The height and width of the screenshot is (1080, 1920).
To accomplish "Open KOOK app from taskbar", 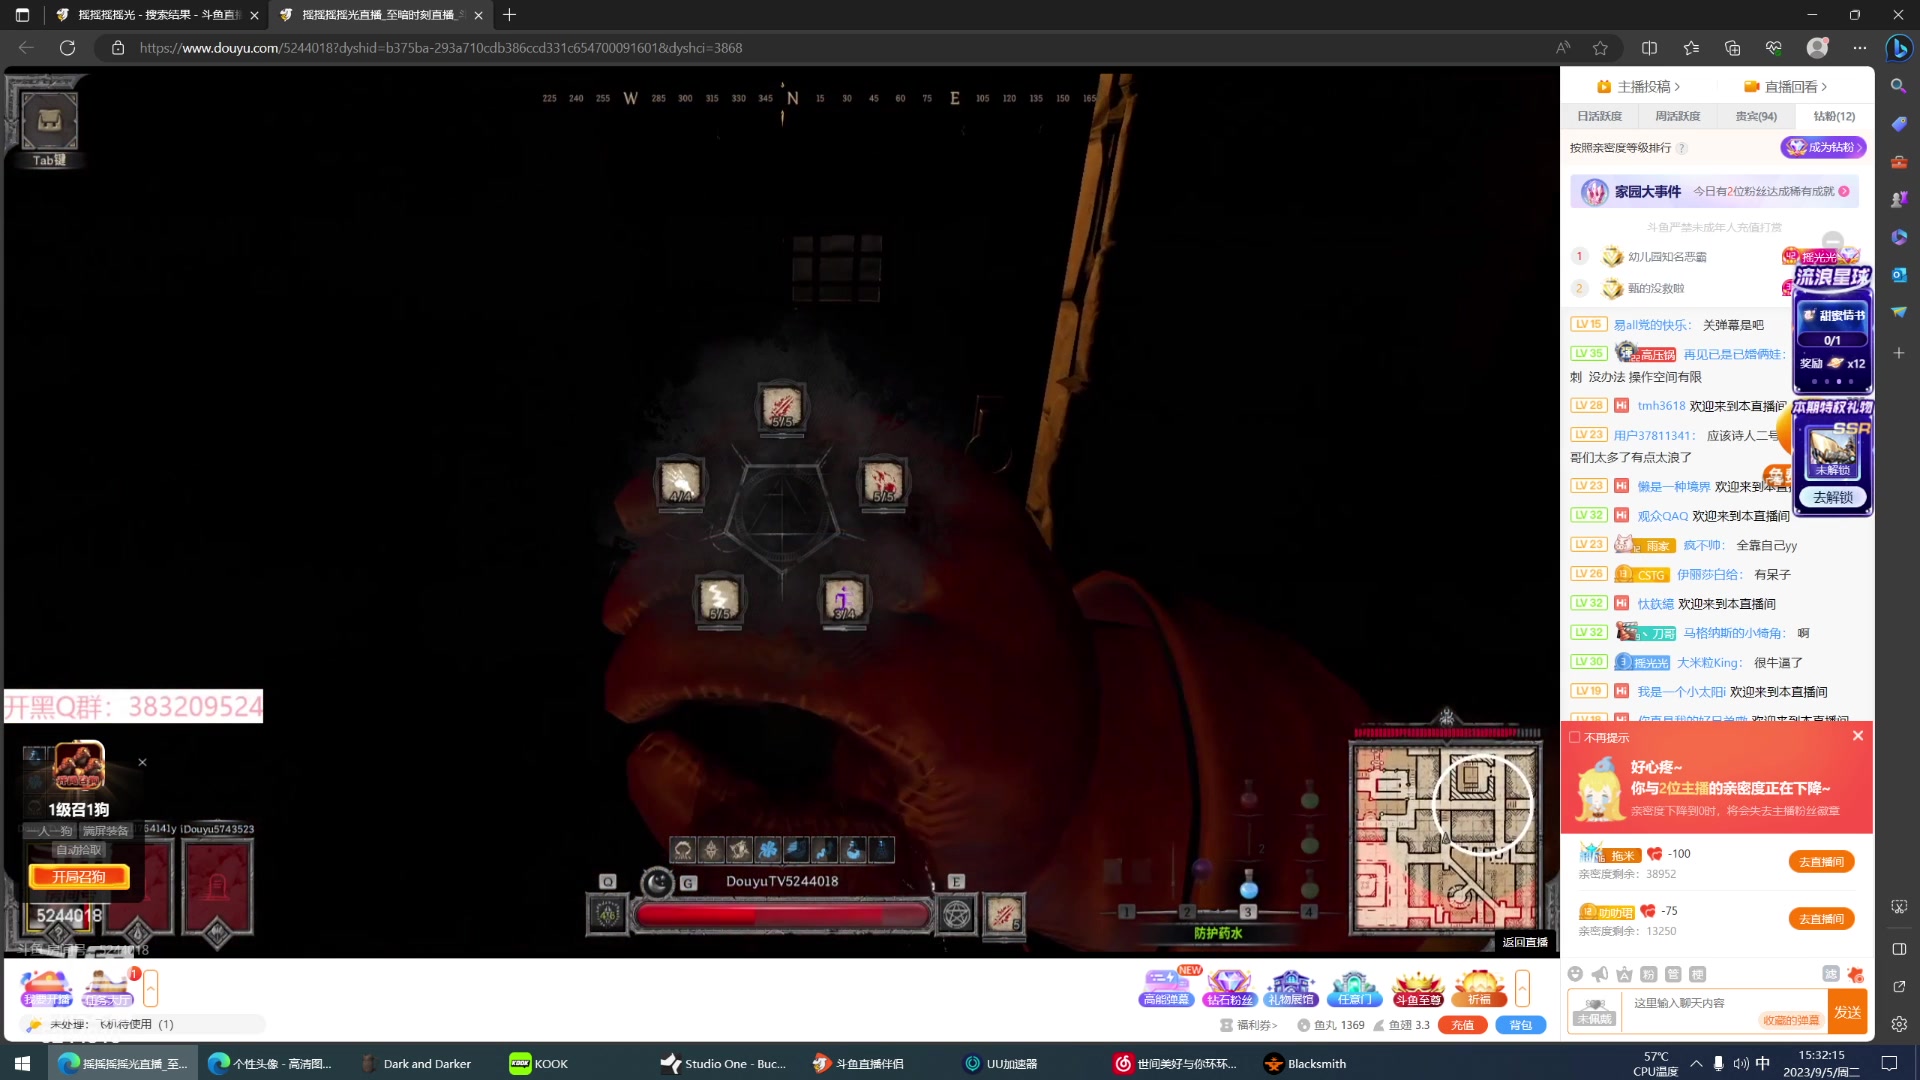I will (x=539, y=1063).
